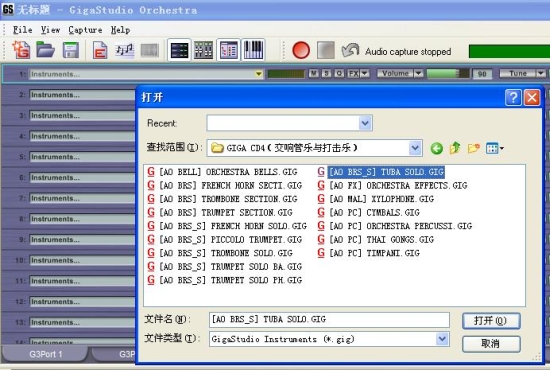
Task: Show the DSP station mixer view icon
Action: [203, 50]
